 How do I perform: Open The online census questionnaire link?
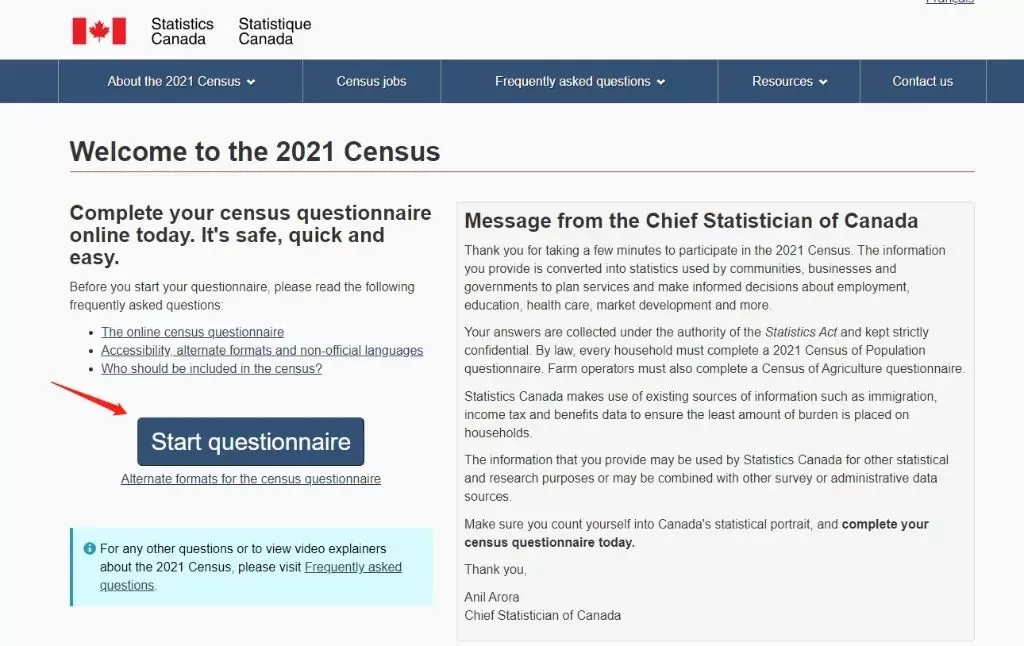click(x=193, y=332)
